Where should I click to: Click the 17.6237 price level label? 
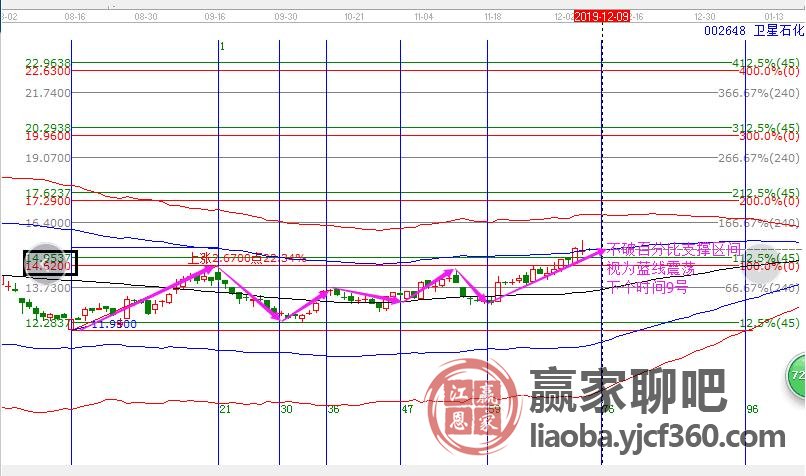48,193
